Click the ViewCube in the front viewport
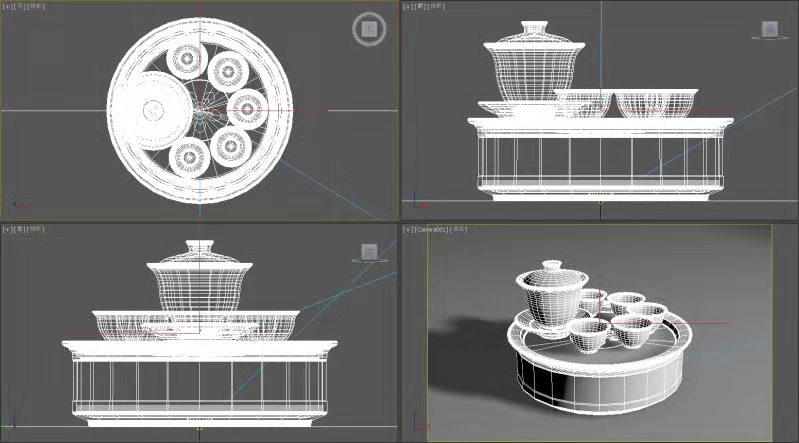 pyautogui.click(x=769, y=30)
